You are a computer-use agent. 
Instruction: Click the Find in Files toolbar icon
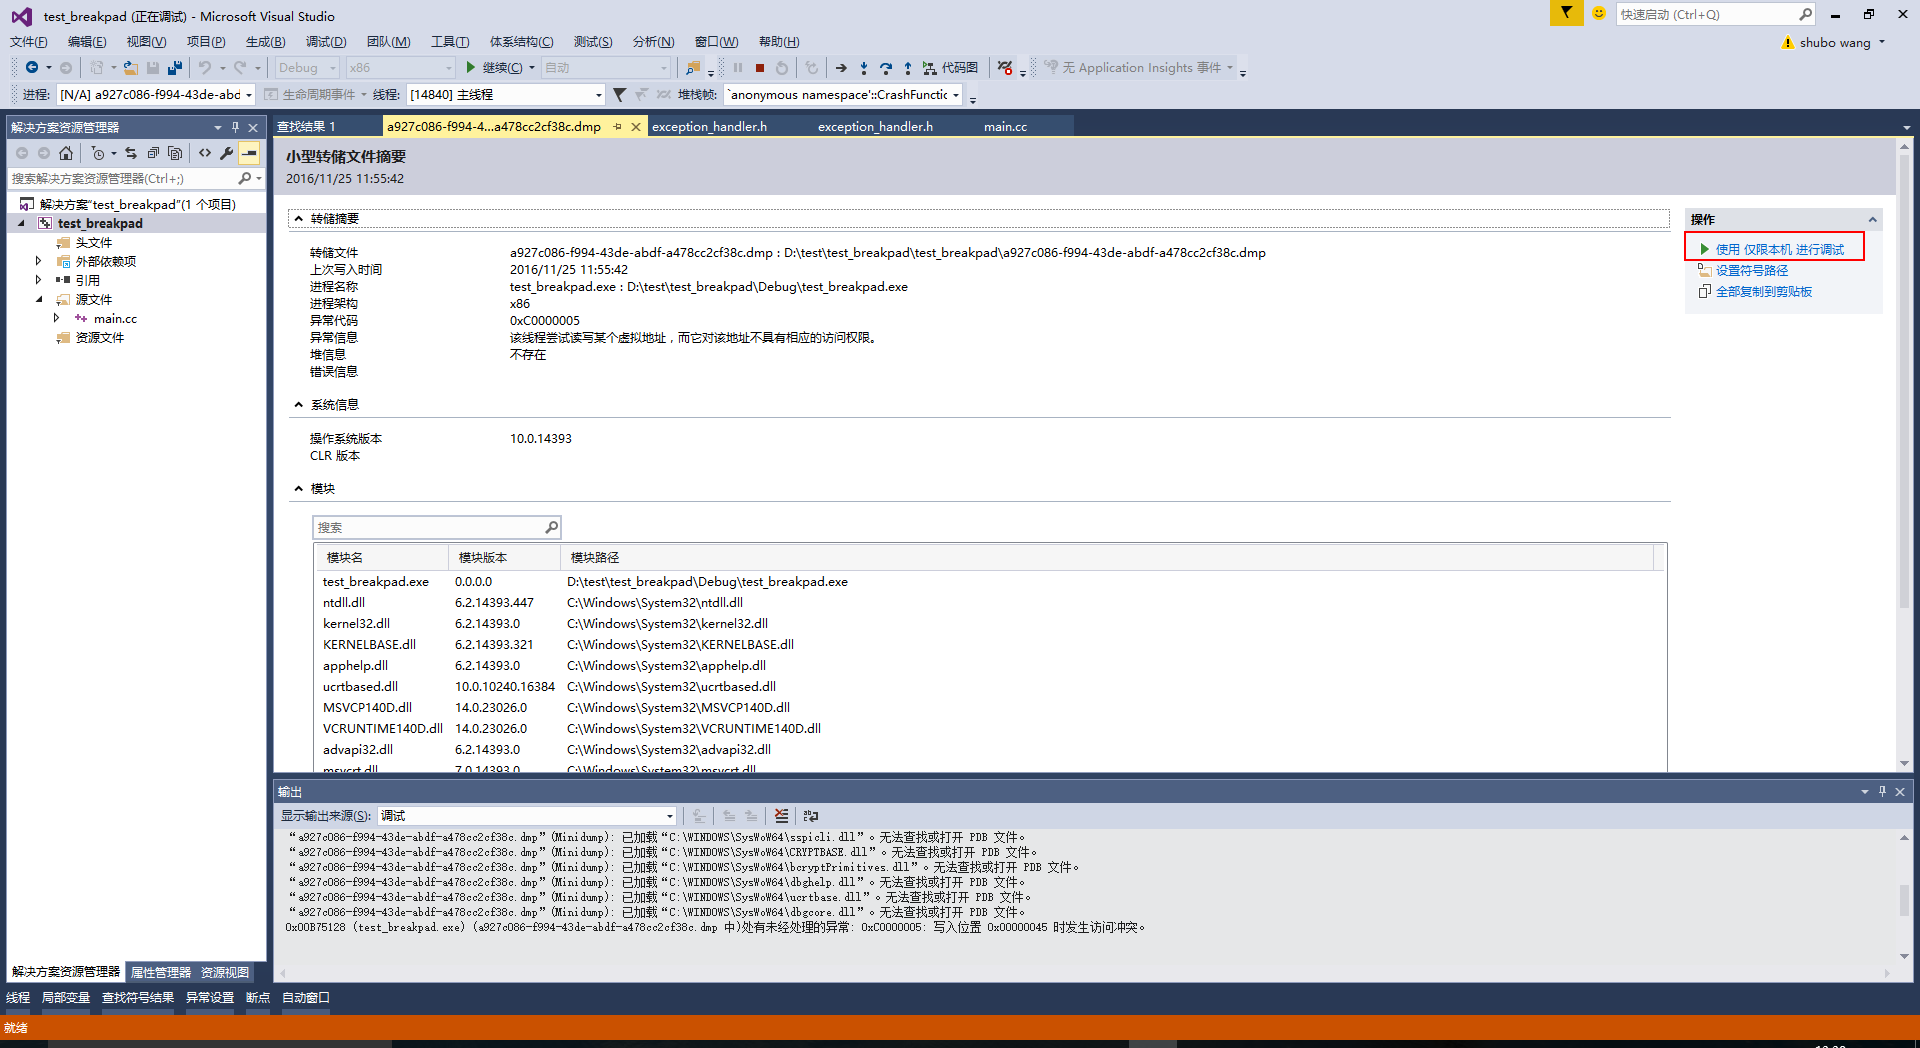pos(693,68)
